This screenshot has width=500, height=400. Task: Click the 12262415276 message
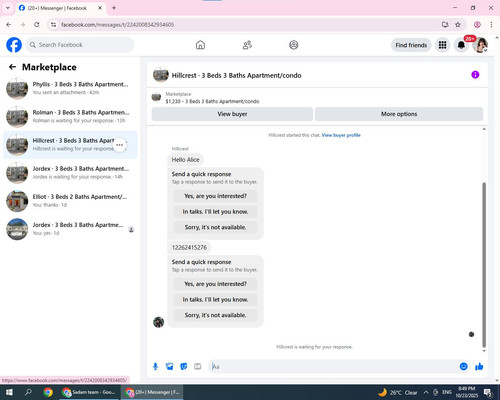click(189, 247)
